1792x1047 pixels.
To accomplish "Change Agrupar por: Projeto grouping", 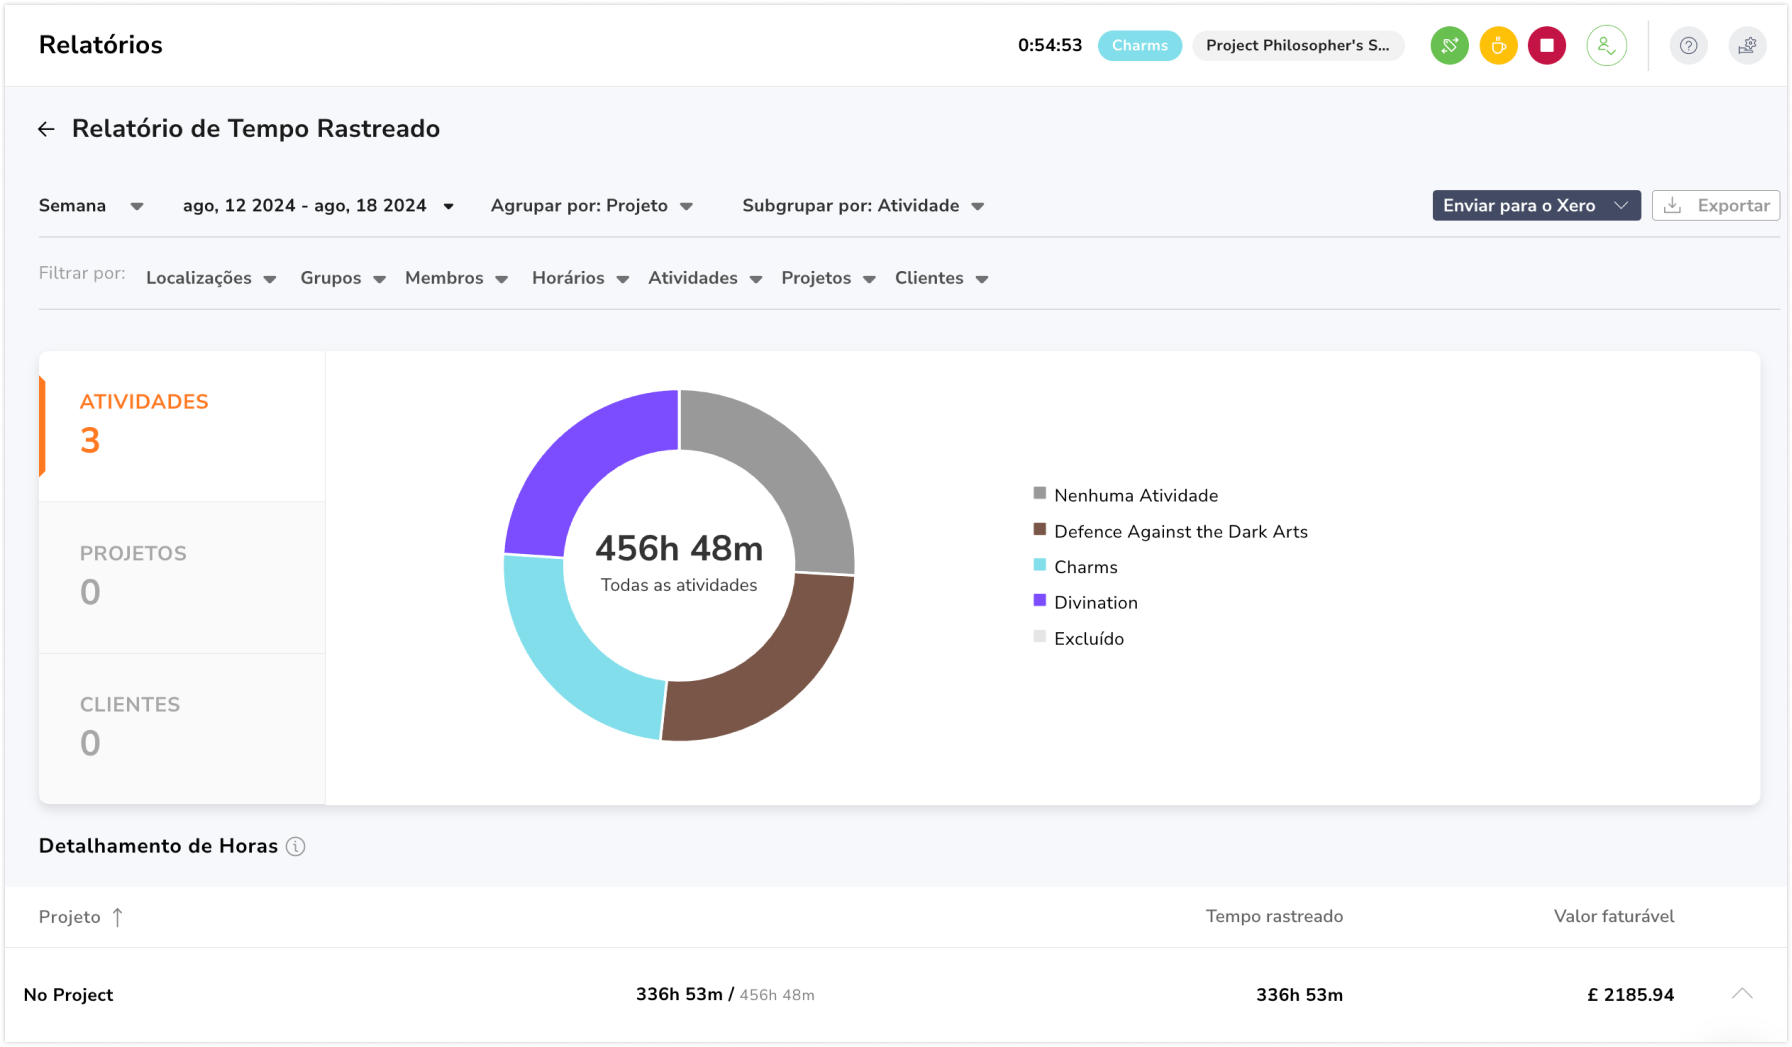I will [590, 205].
